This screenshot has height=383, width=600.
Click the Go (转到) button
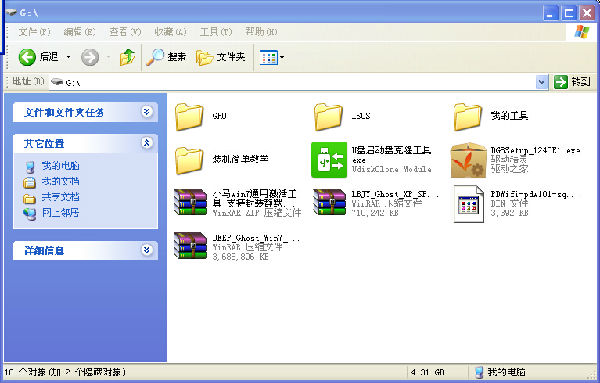tap(572, 82)
